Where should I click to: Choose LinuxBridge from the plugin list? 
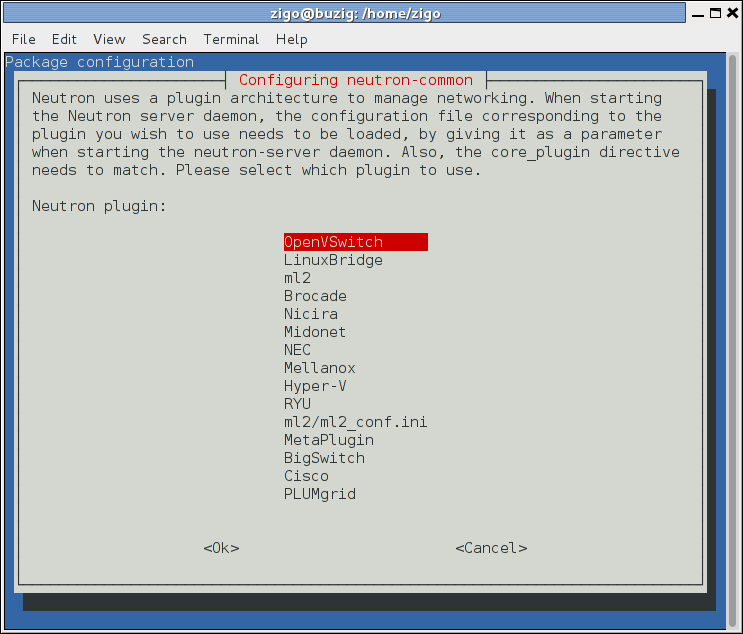pyautogui.click(x=333, y=260)
